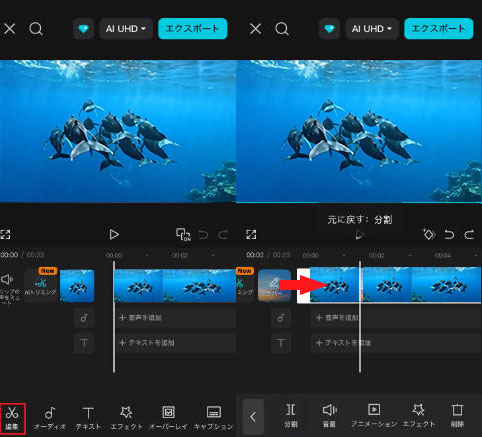Launch the AIトリミング scissors feature

[41, 286]
